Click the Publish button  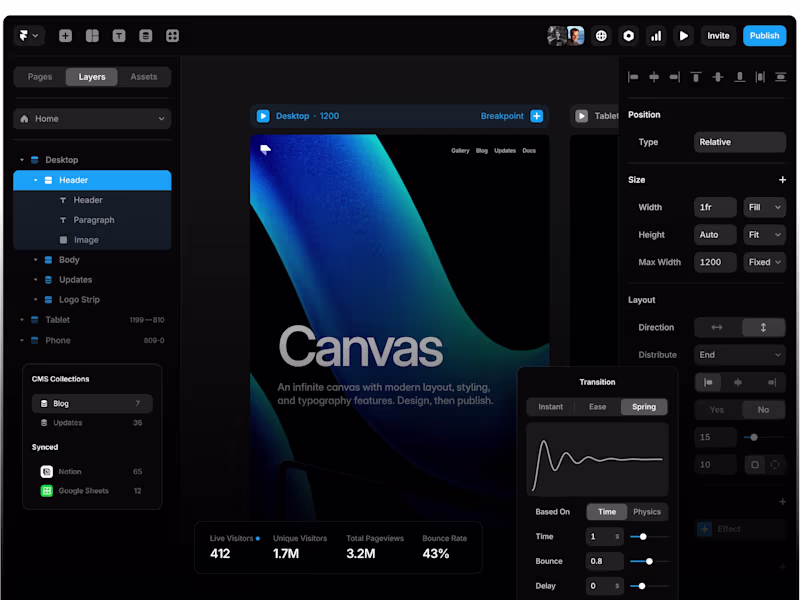tap(764, 35)
